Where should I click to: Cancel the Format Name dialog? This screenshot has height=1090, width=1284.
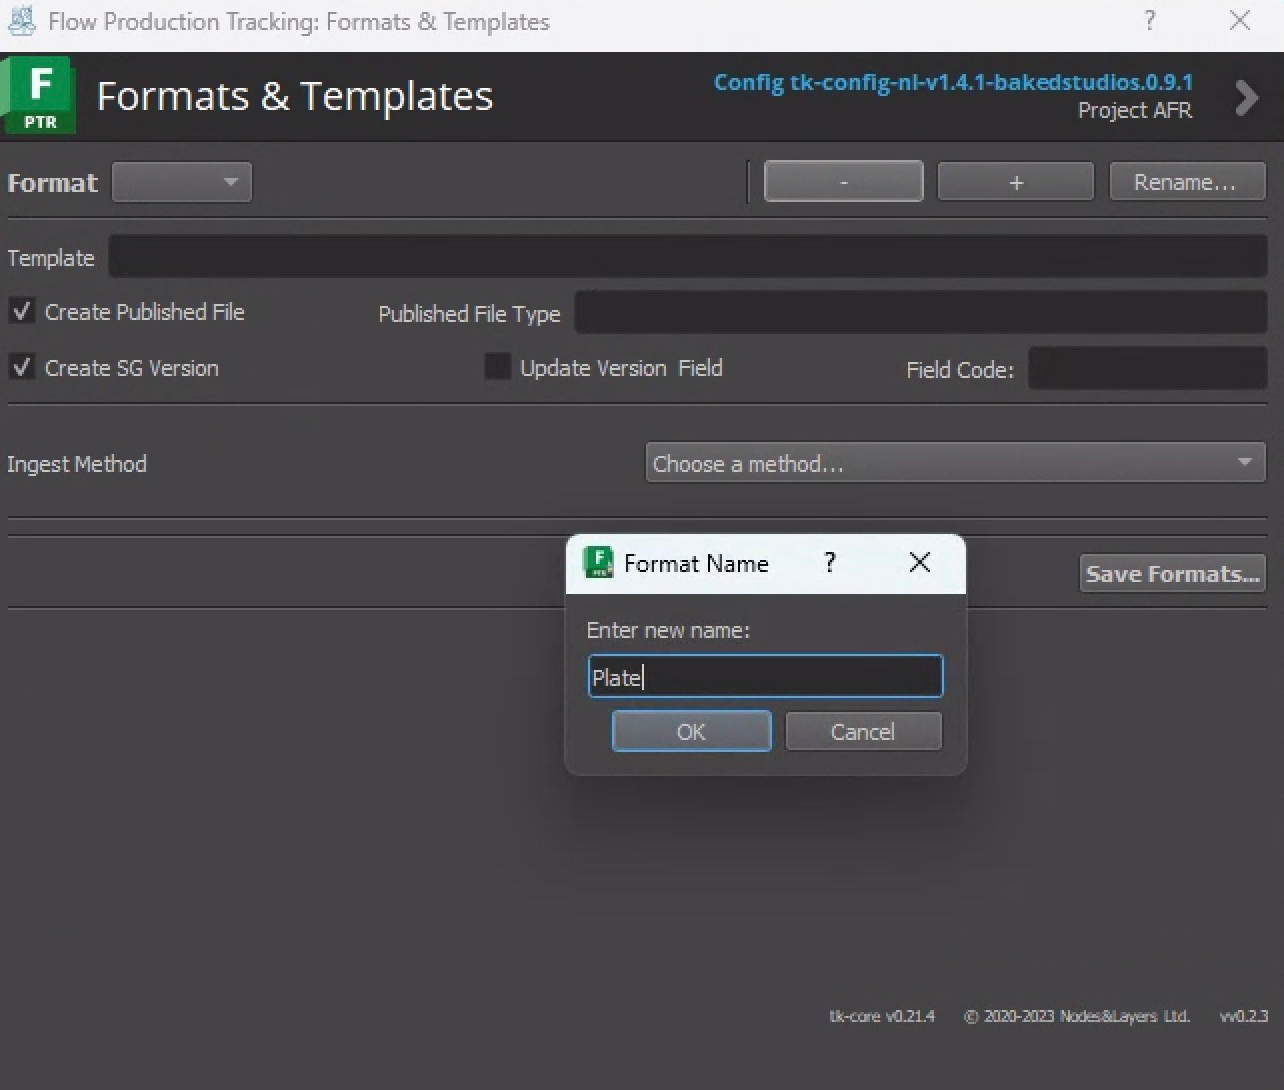point(863,731)
